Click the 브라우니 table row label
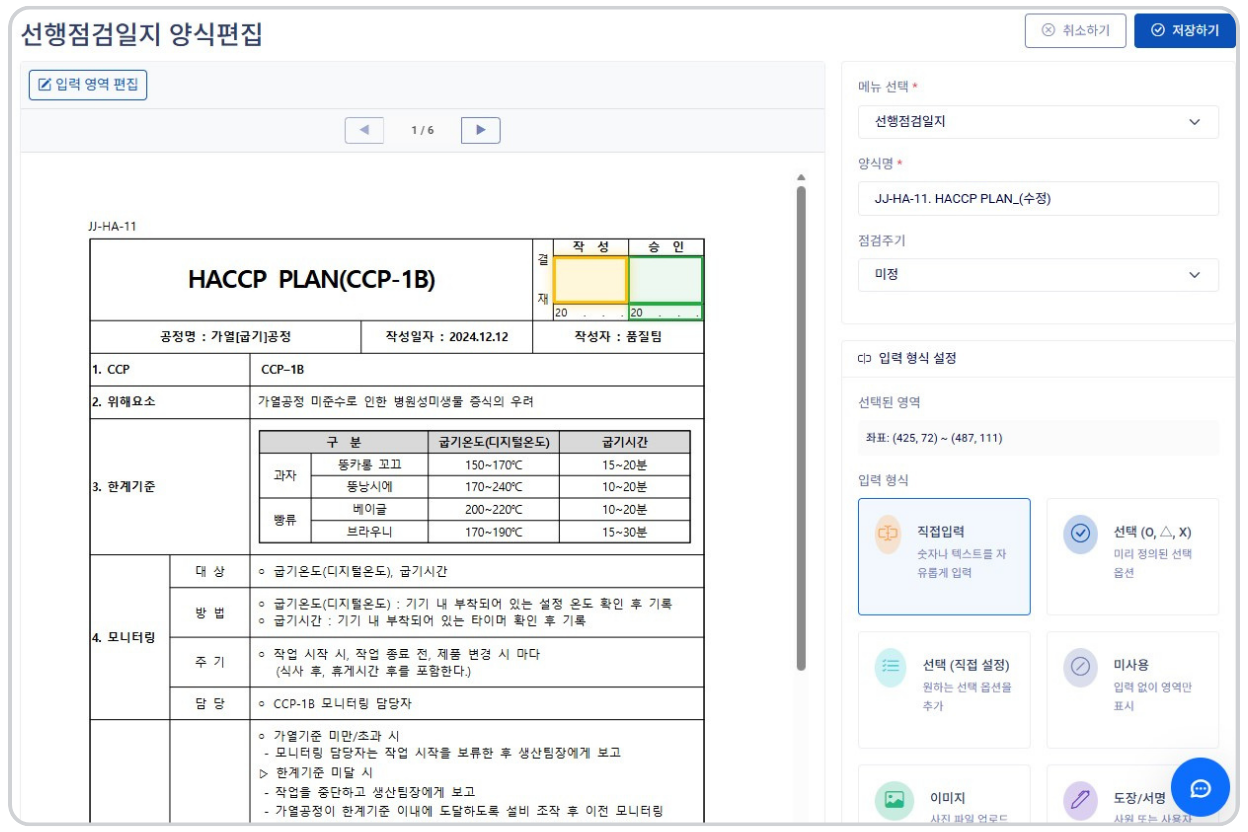This screenshot has height=832, width=1248. 371,532
